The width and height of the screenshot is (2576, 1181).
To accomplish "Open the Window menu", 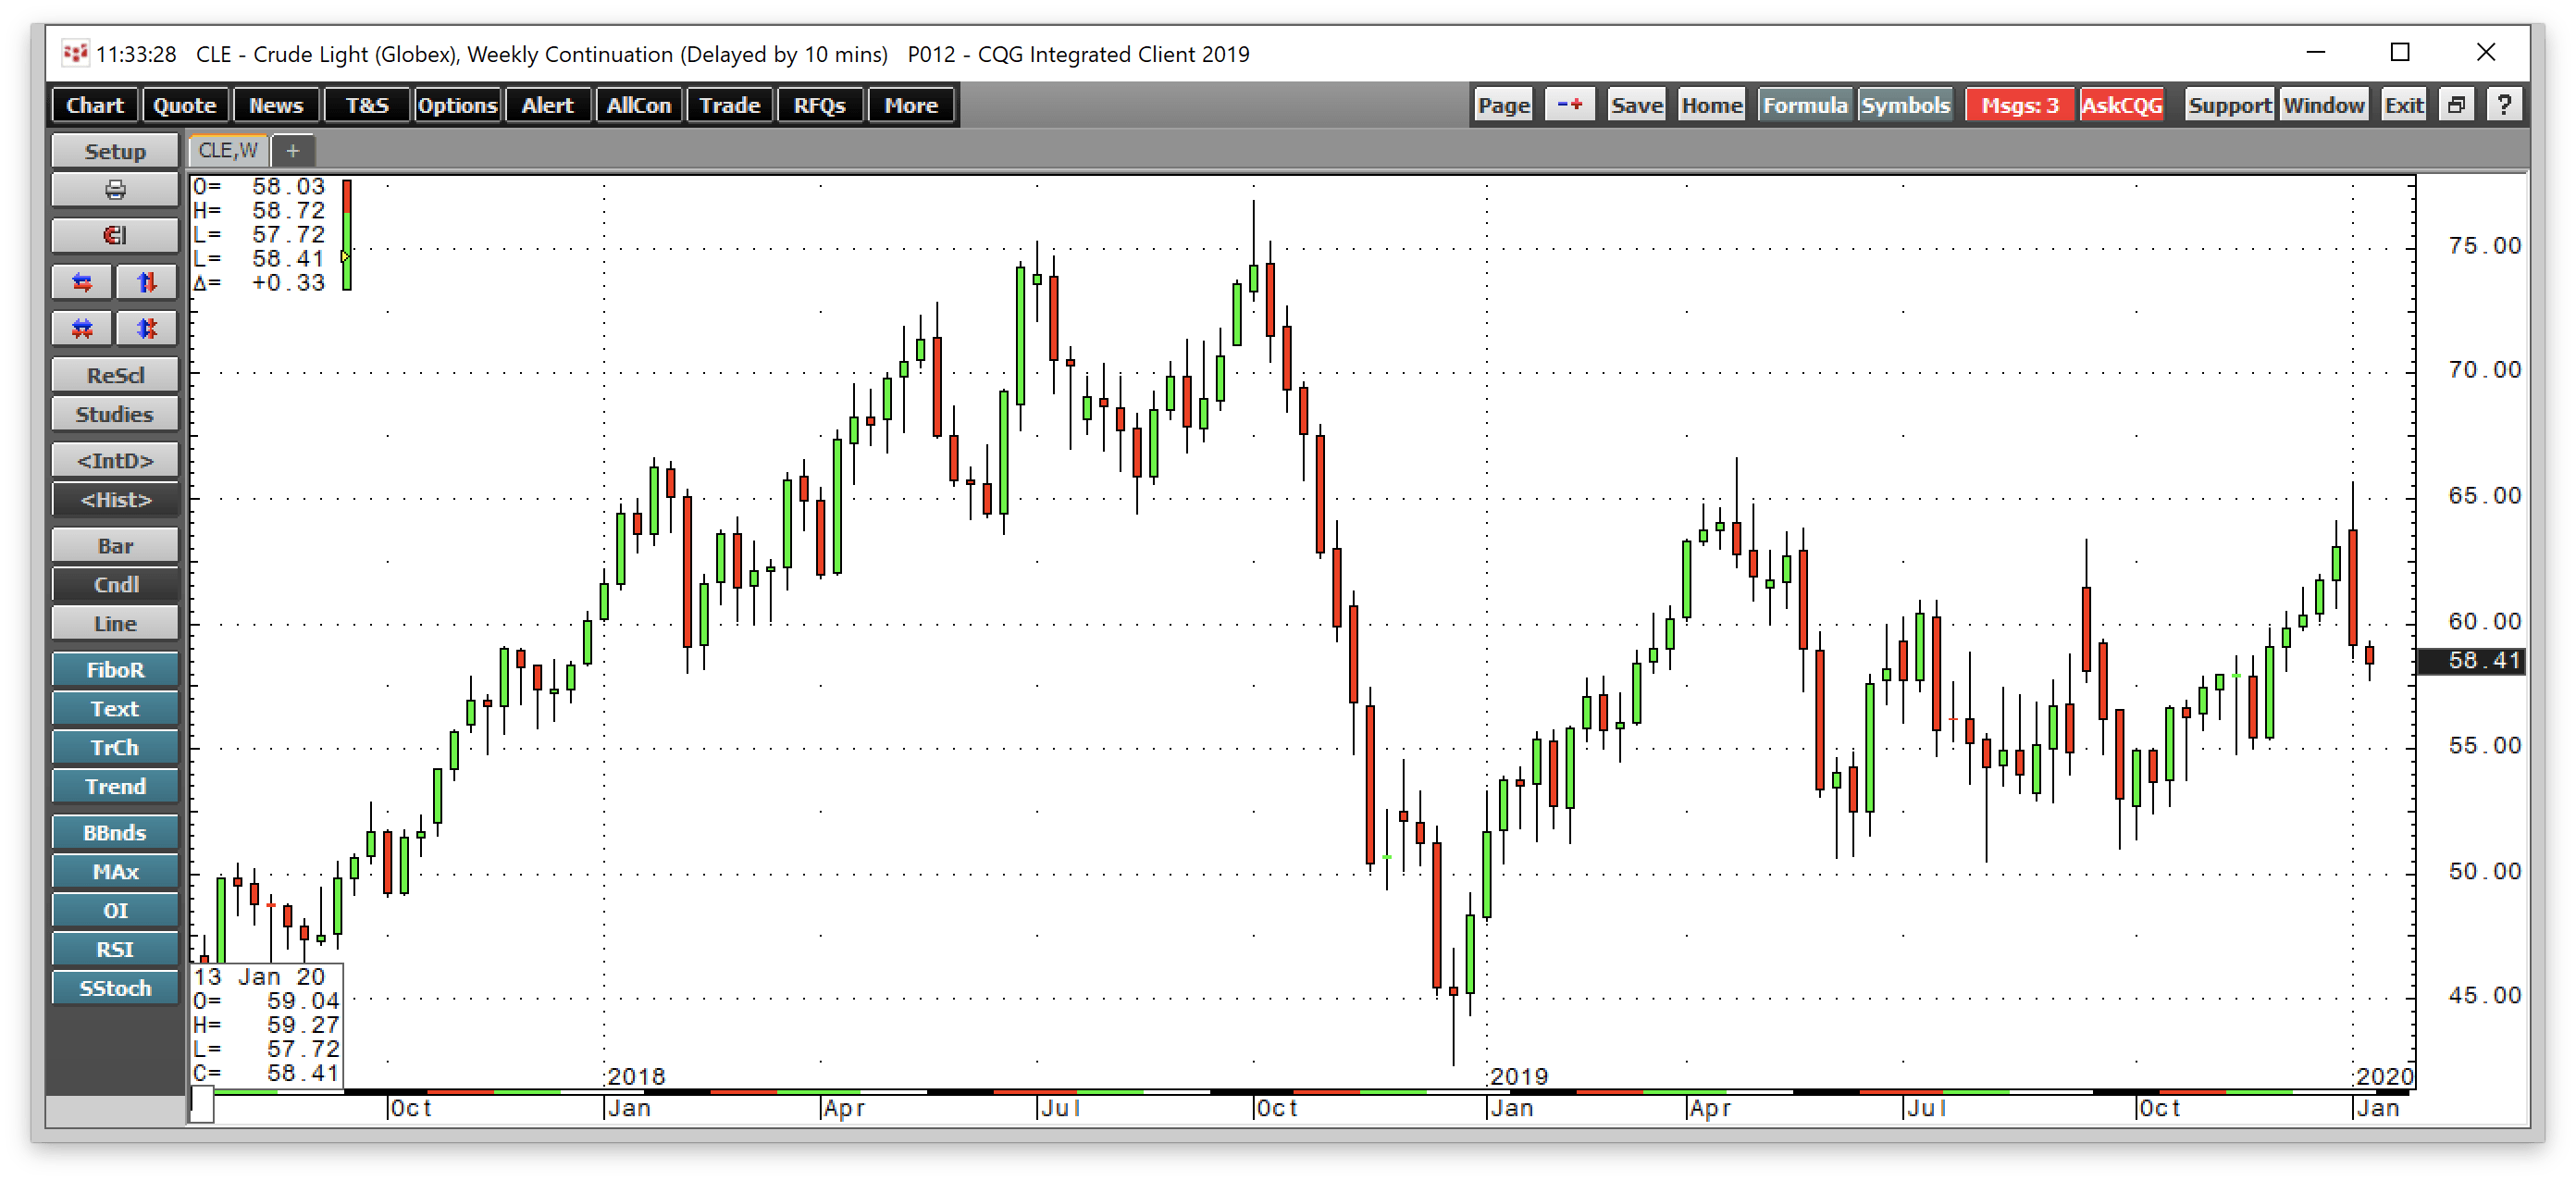I will click(2324, 105).
